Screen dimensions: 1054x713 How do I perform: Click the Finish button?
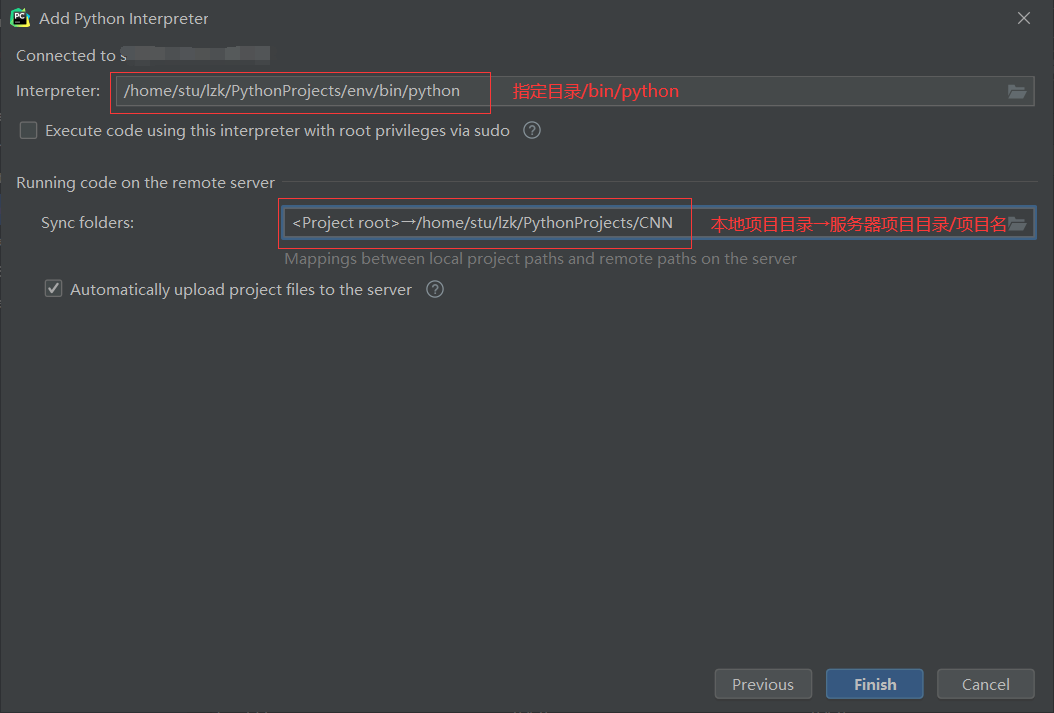pyautogui.click(x=874, y=684)
